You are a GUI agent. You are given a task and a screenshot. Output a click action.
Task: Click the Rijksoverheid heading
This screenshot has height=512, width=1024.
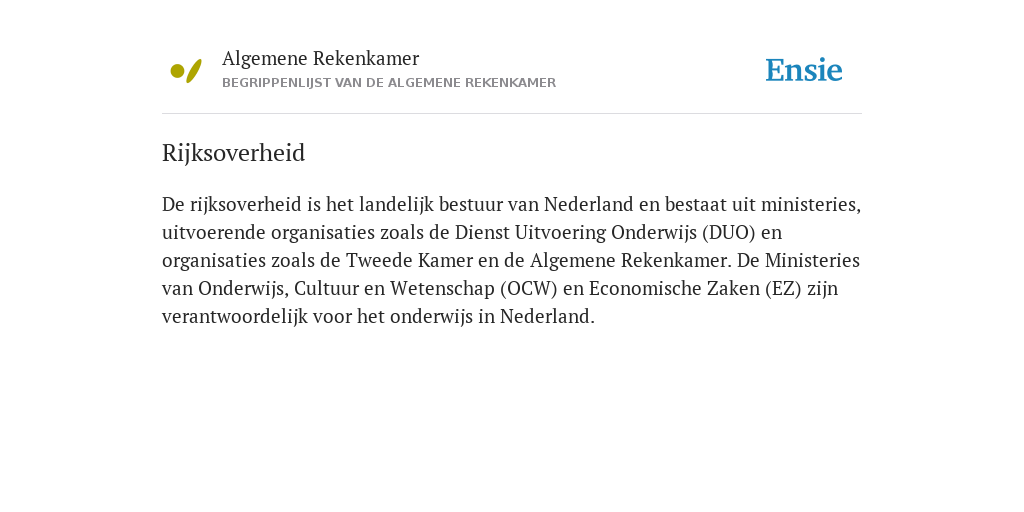tap(233, 153)
